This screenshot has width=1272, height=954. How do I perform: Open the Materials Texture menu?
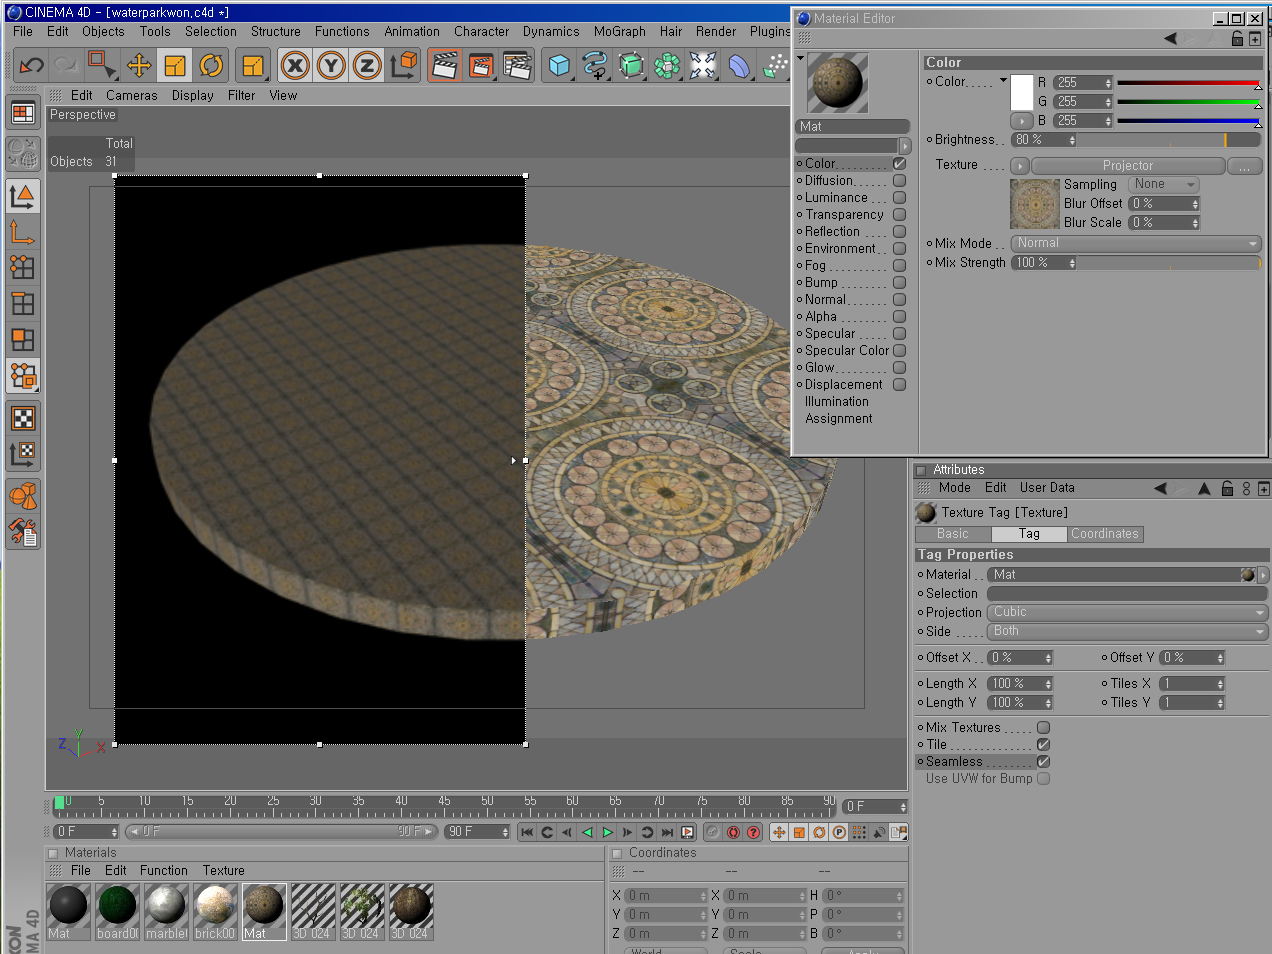click(x=224, y=871)
